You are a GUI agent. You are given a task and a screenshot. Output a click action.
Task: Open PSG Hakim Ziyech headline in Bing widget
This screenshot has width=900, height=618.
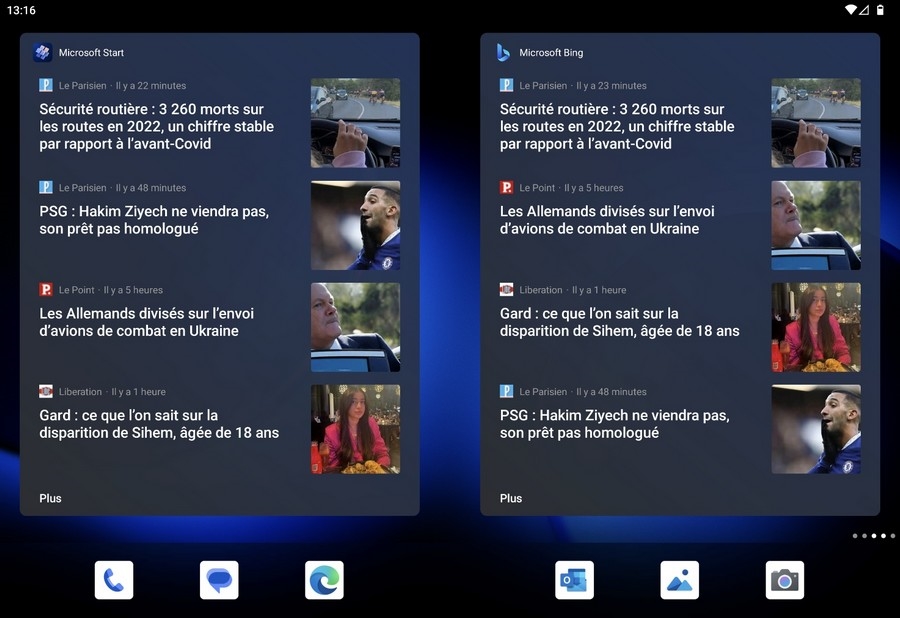pyautogui.click(x=615, y=424)
